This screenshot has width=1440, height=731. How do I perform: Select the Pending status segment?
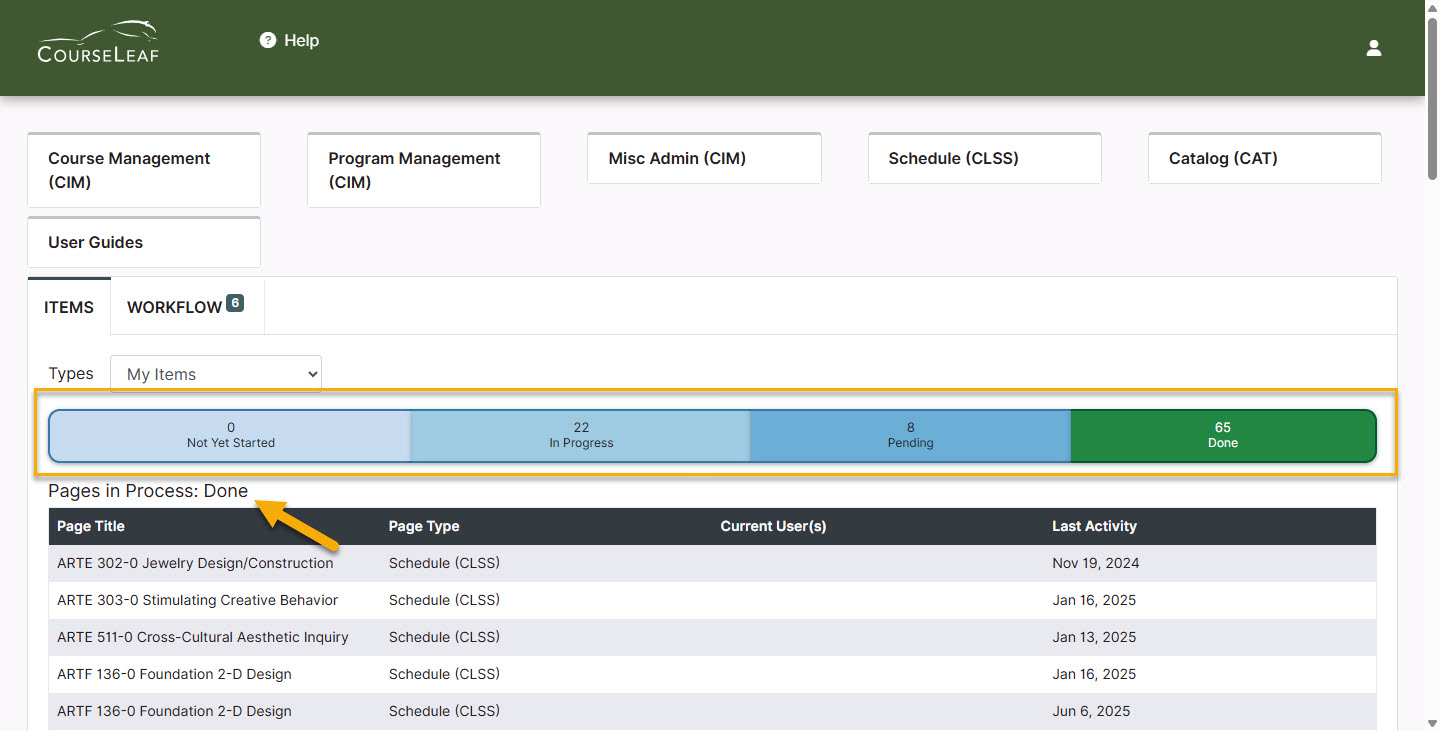[910, 436]
